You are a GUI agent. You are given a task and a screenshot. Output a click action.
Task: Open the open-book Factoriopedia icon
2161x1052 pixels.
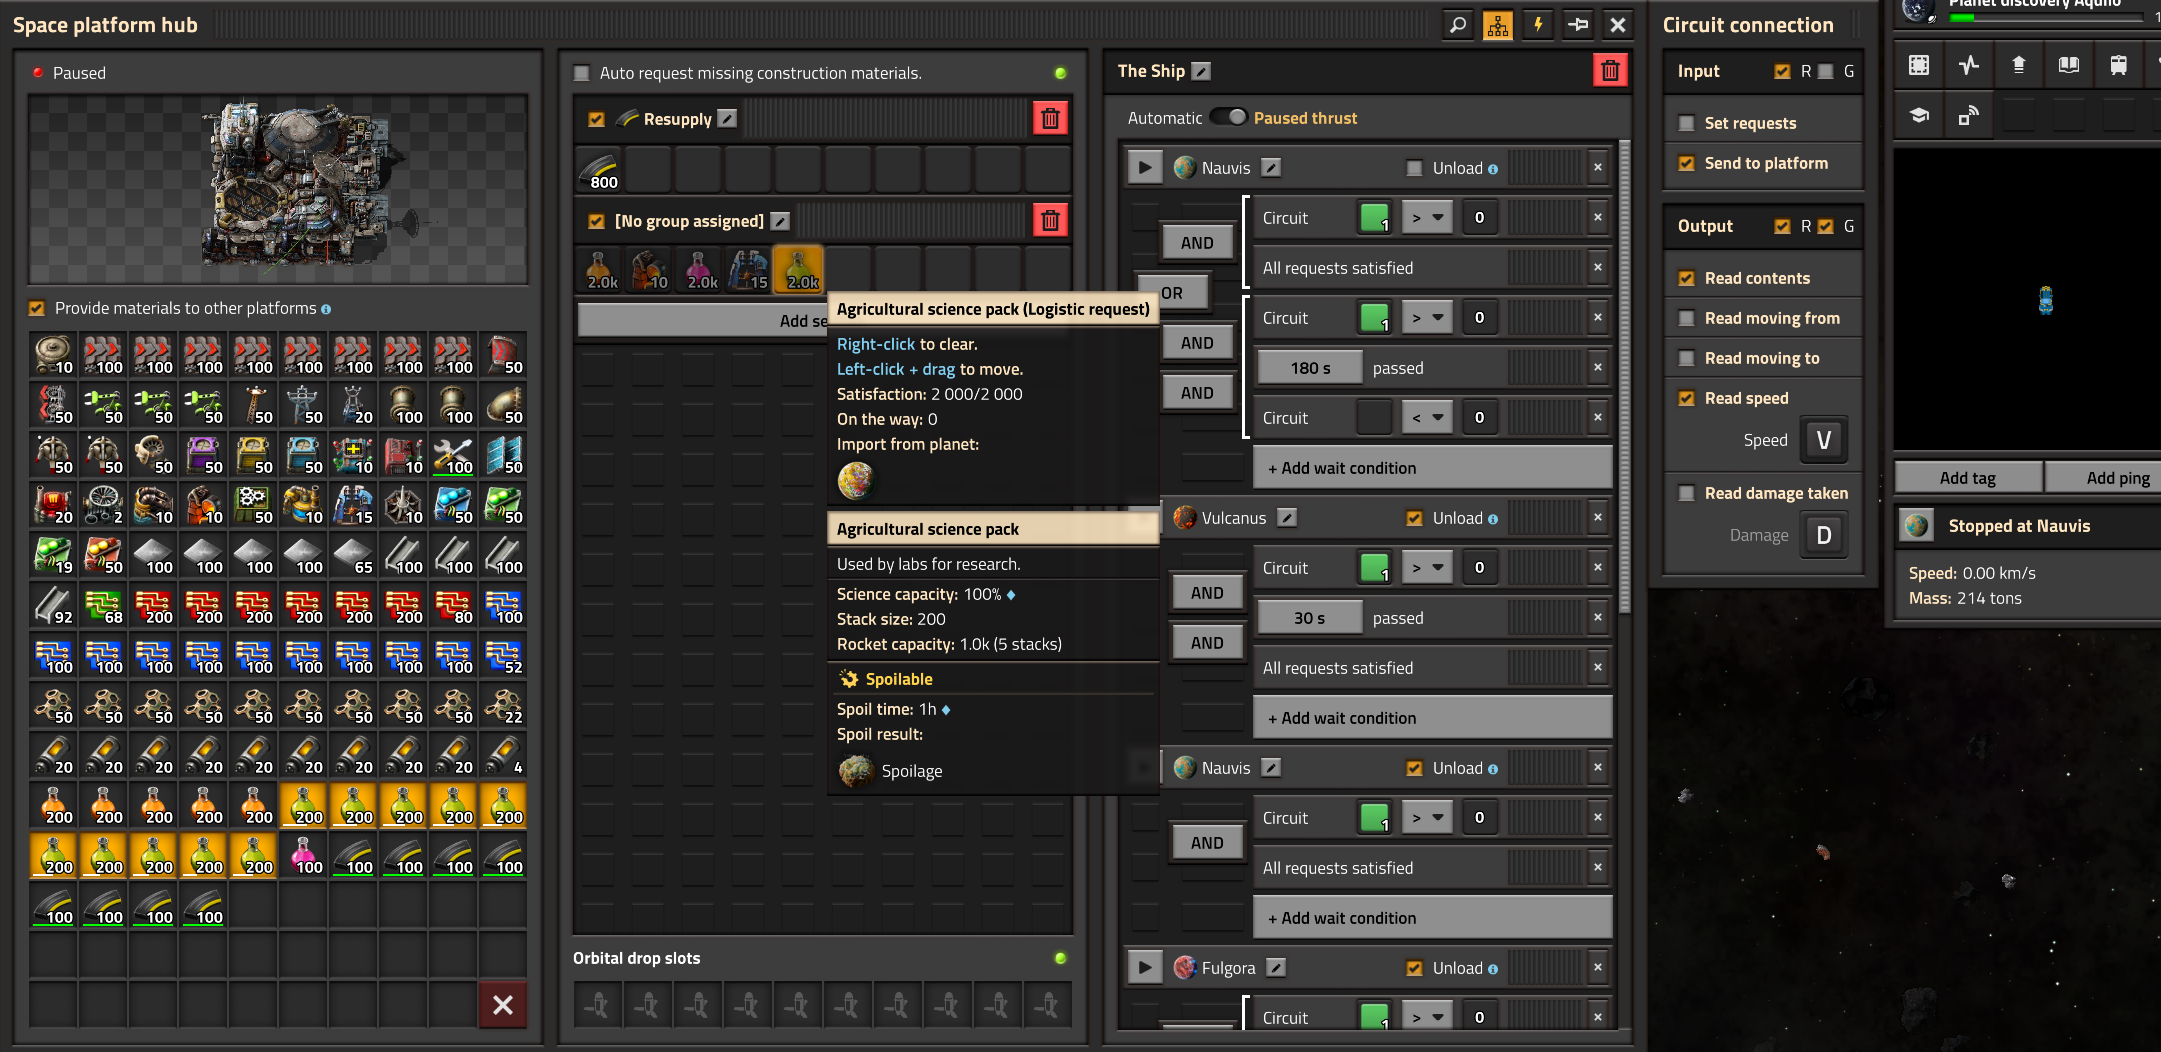pos(2069,65)
